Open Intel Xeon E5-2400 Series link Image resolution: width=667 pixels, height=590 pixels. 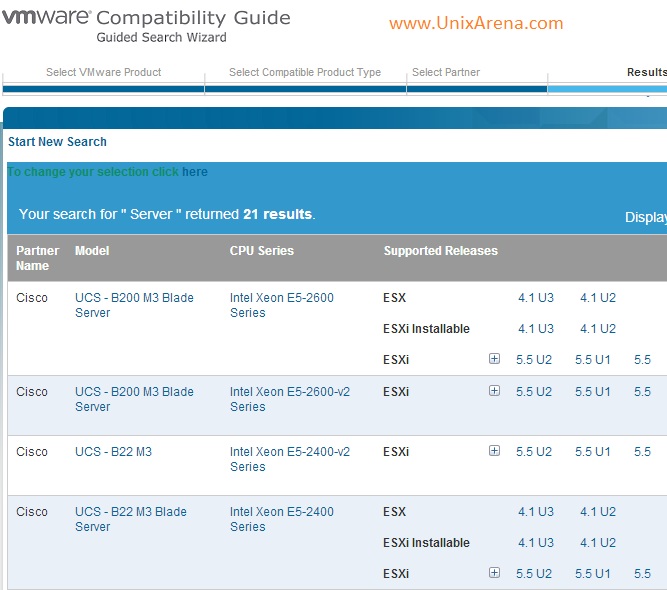point(282,519)
